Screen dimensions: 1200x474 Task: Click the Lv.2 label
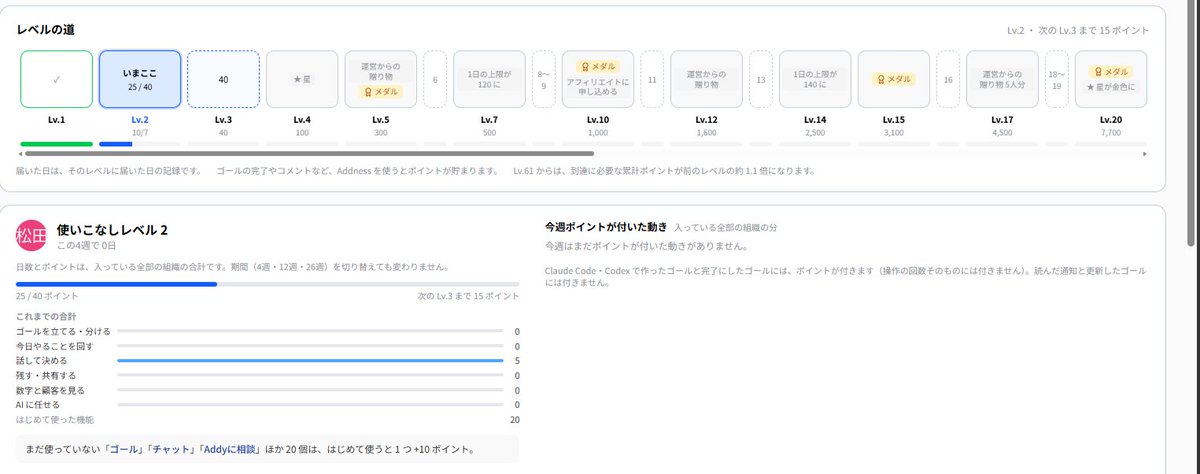(x=140, y=119)
